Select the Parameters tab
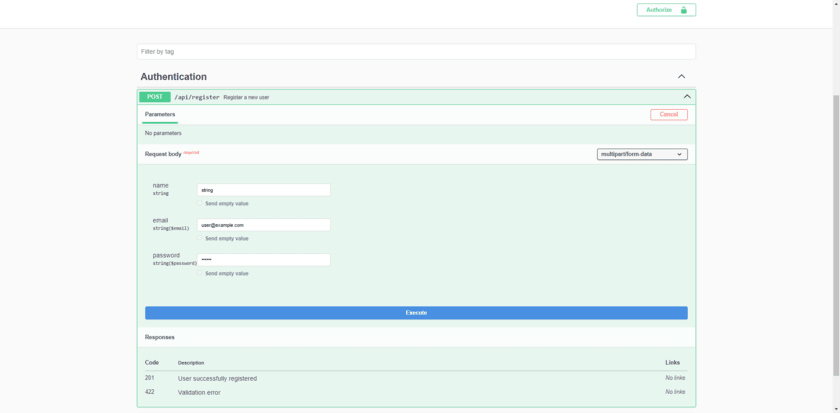The image size is (840, 413). tap(160, 115)
